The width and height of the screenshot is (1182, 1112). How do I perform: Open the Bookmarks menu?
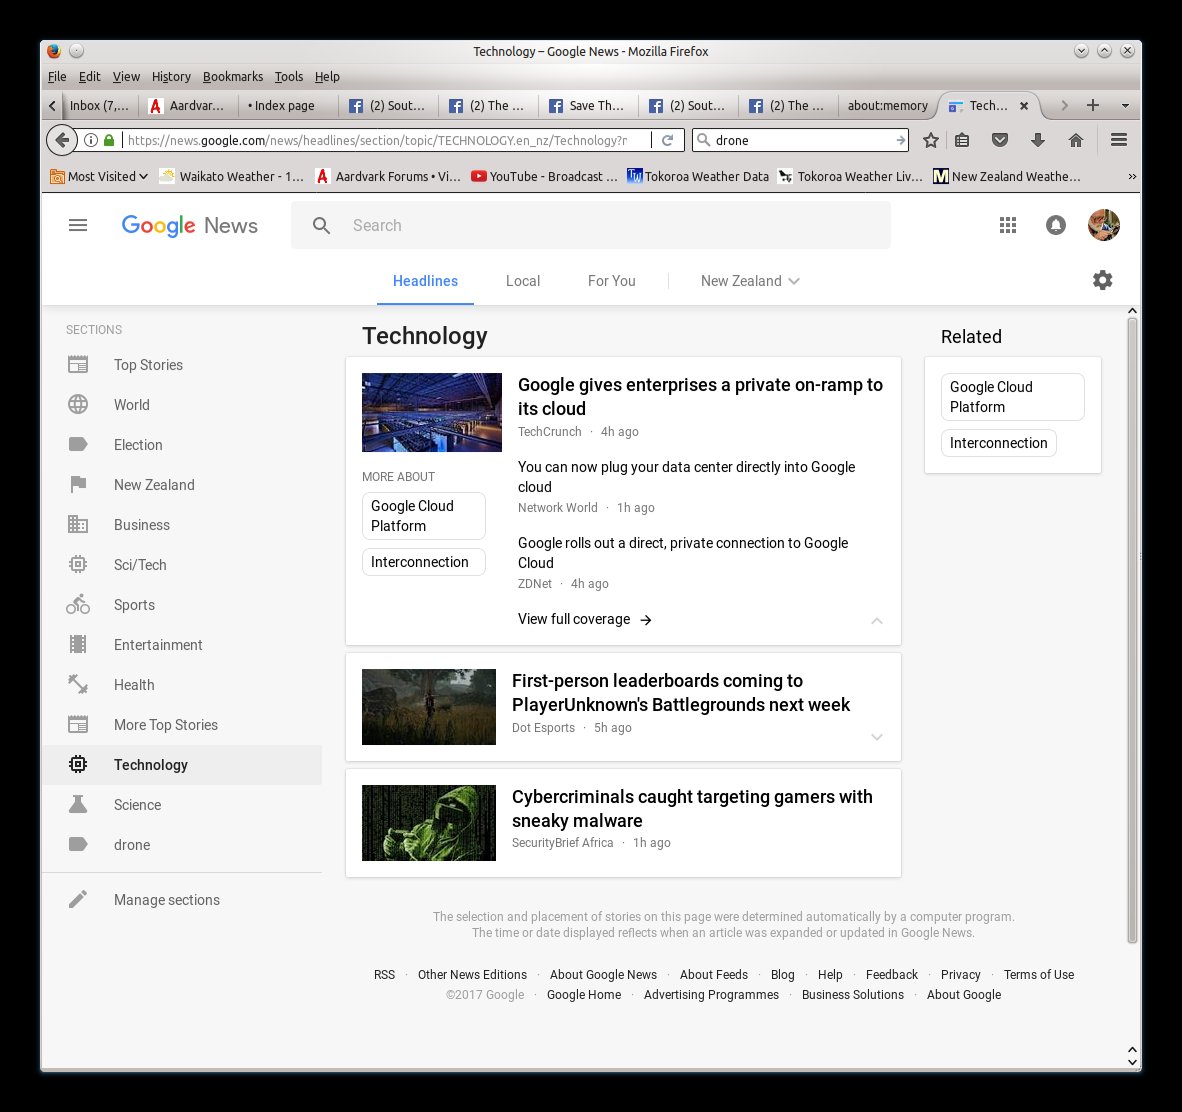[232, 77]
